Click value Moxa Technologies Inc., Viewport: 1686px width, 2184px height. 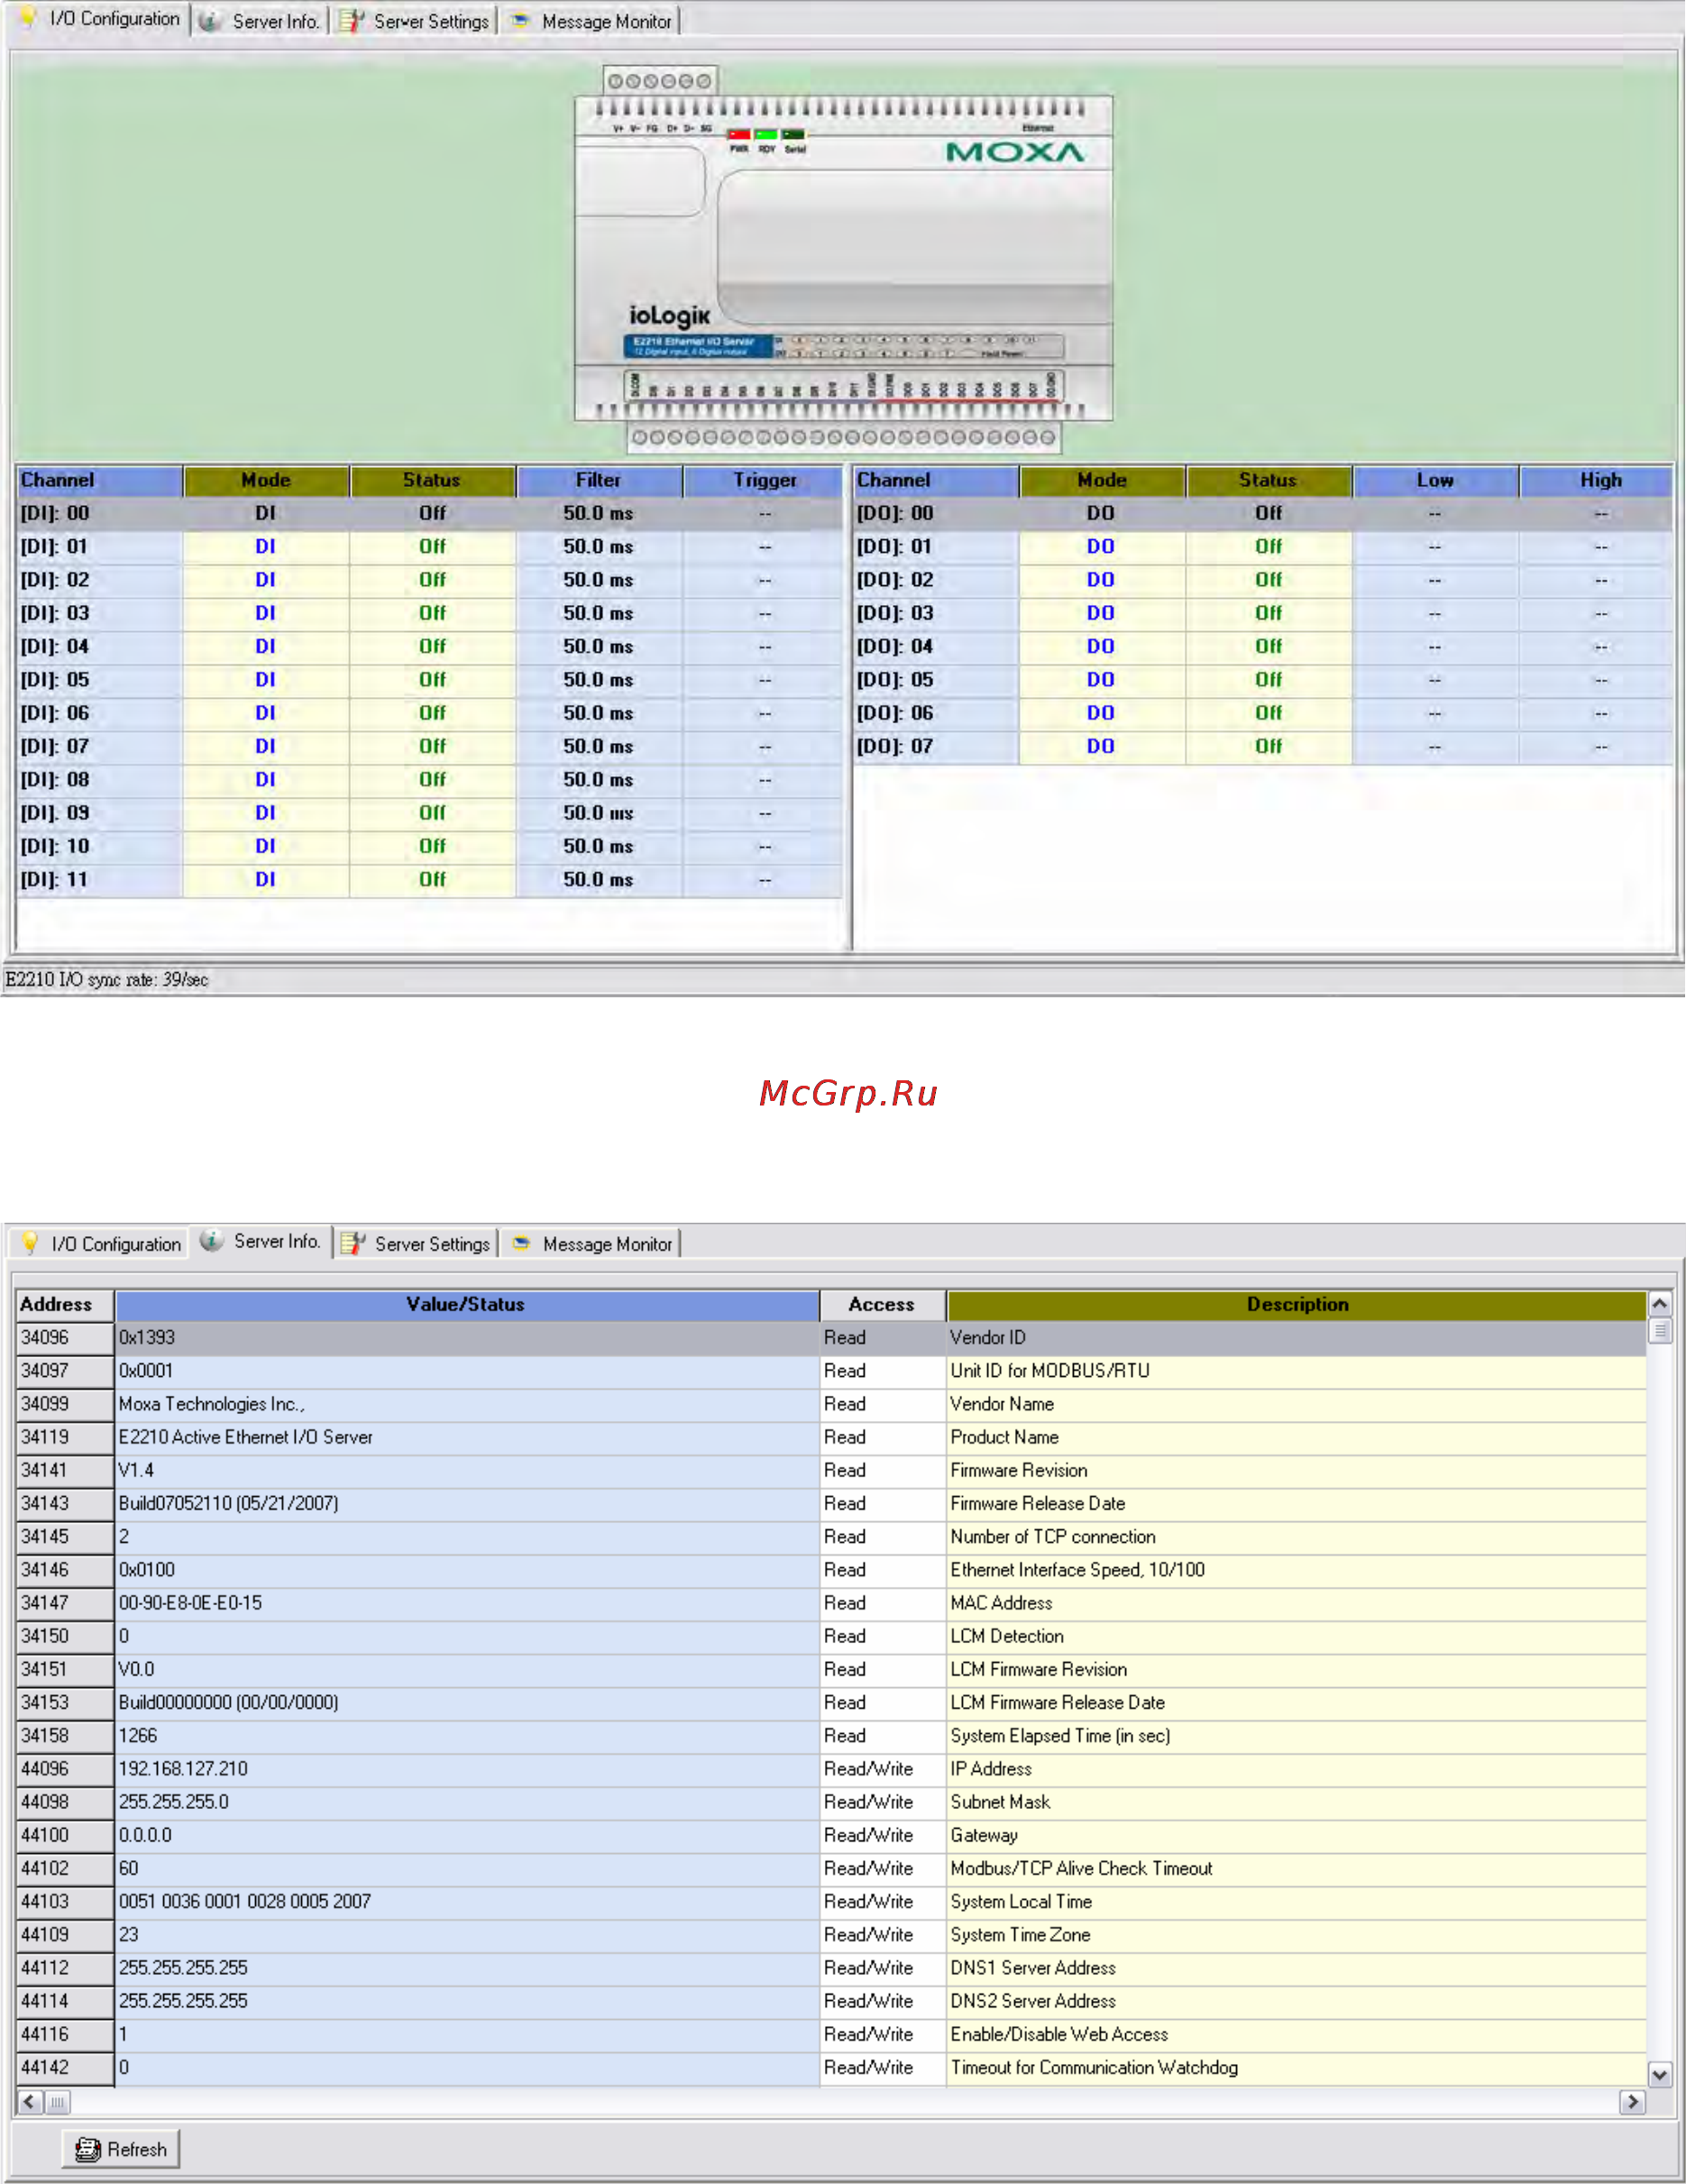click(x=212, y=1404)
